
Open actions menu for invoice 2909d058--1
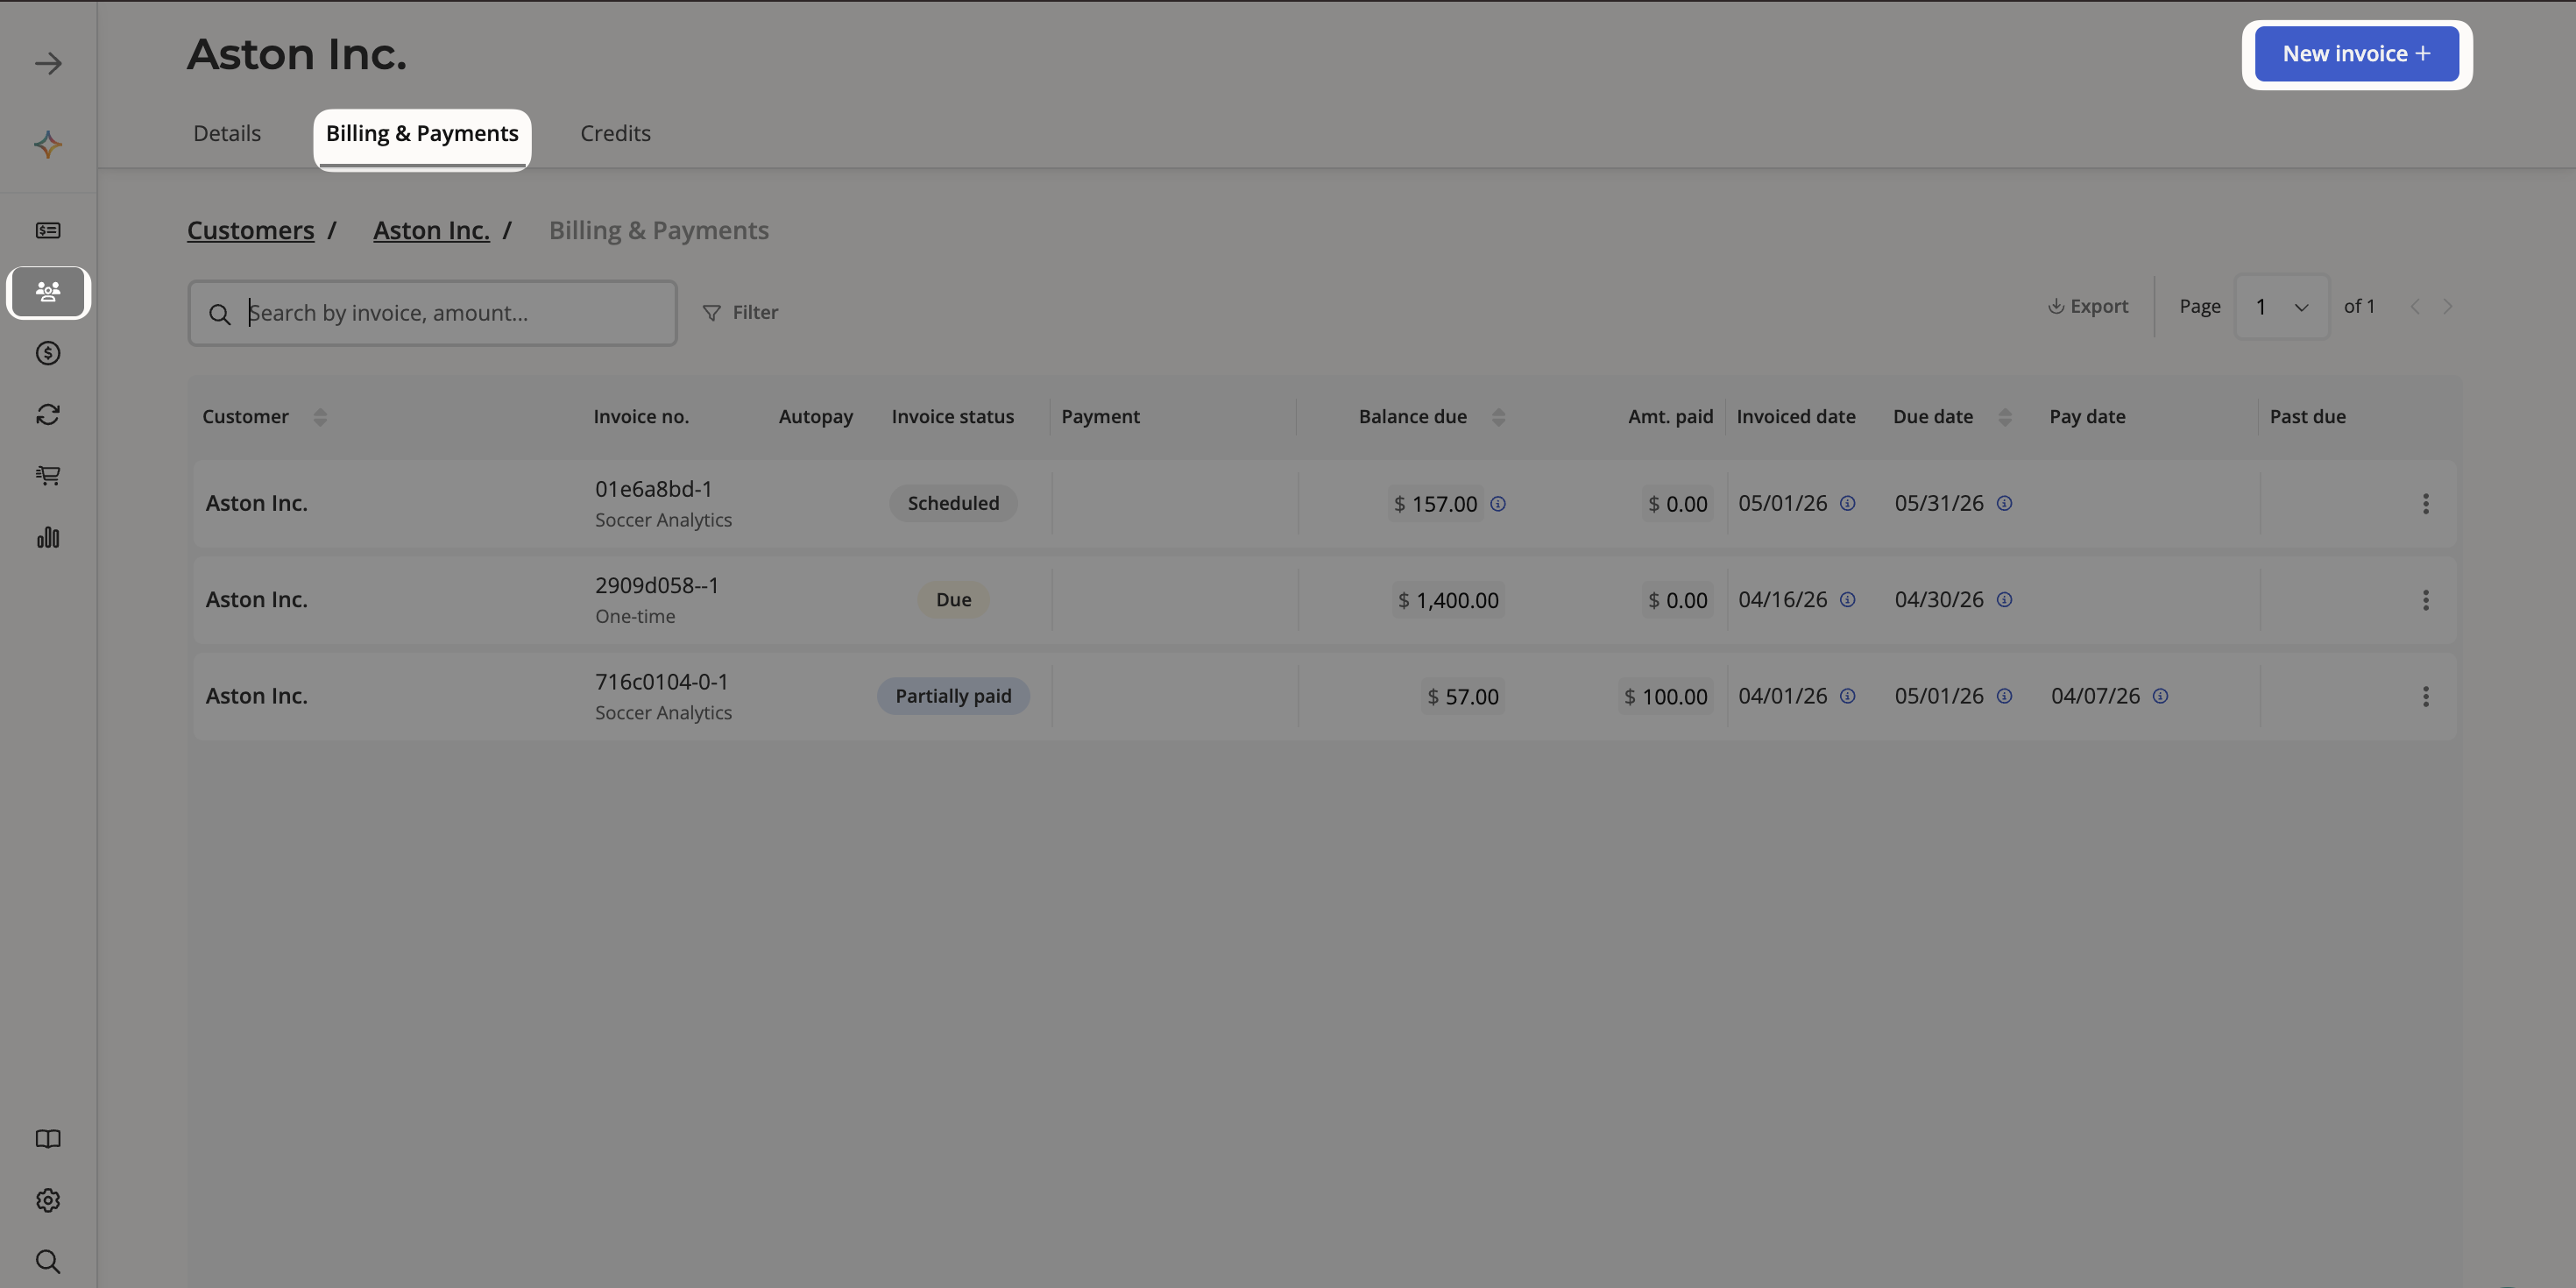2426,599
